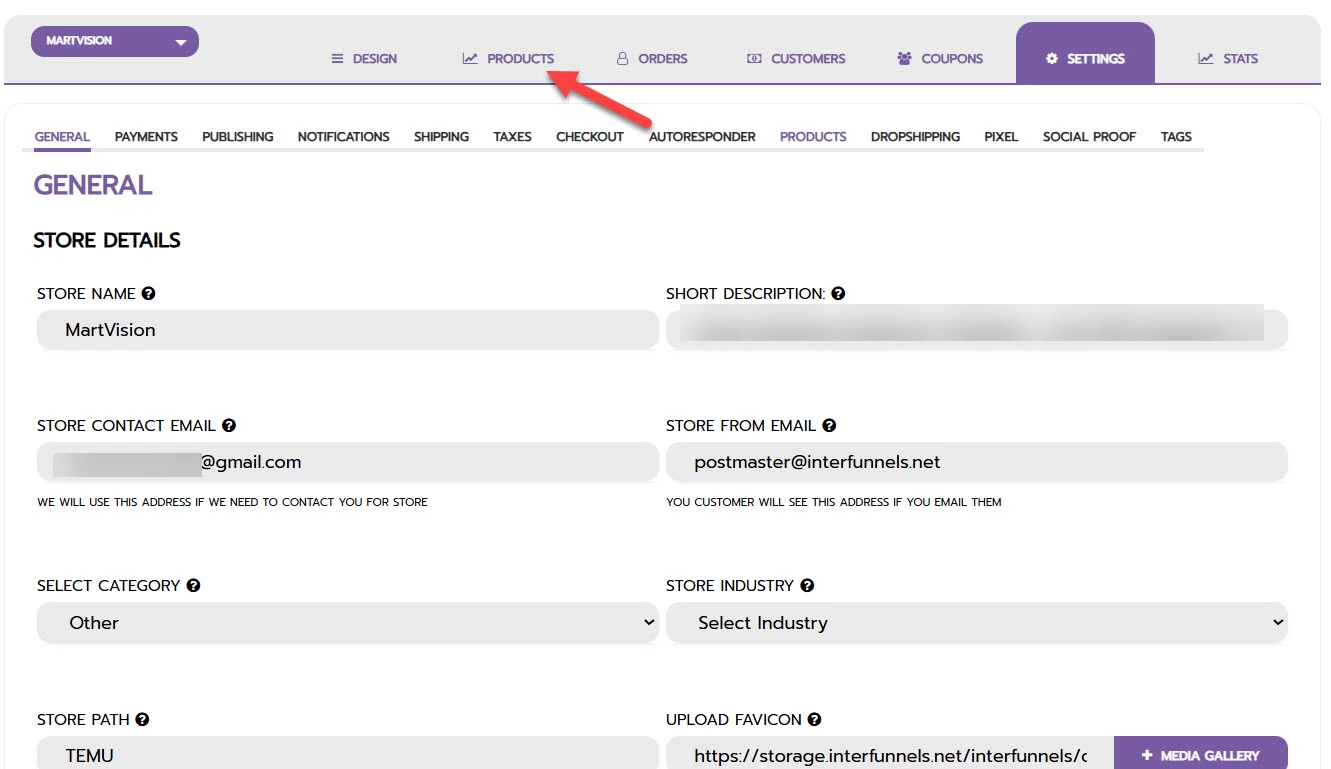The height and width of the screenshot is (769, 1331).
Task: Go to the ORDERS tab
Action: pyautogui.click(x=652, y=59)
